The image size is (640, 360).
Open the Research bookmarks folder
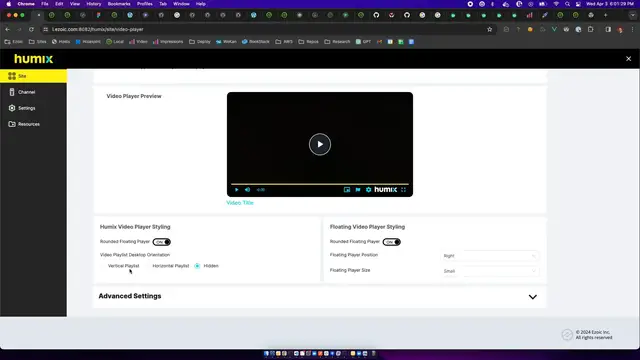(337, 42)
